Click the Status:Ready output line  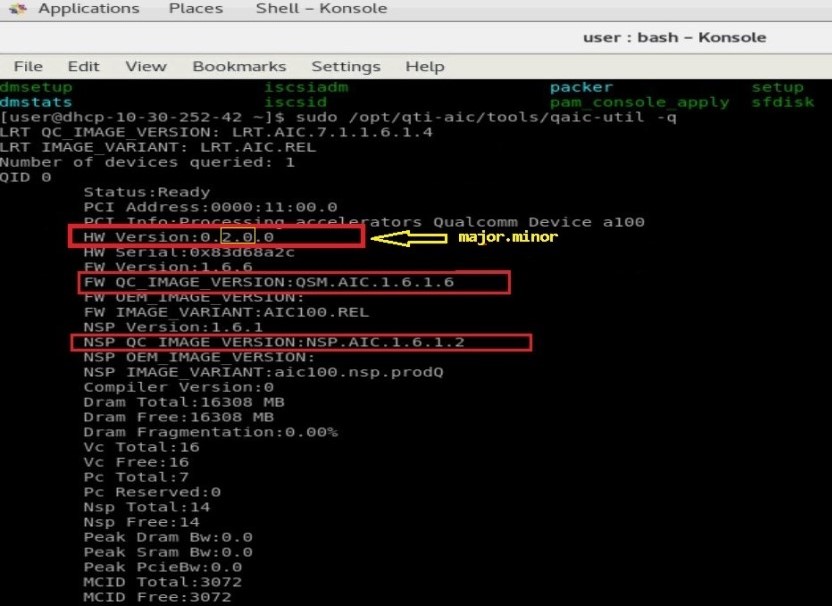point(147,192)
